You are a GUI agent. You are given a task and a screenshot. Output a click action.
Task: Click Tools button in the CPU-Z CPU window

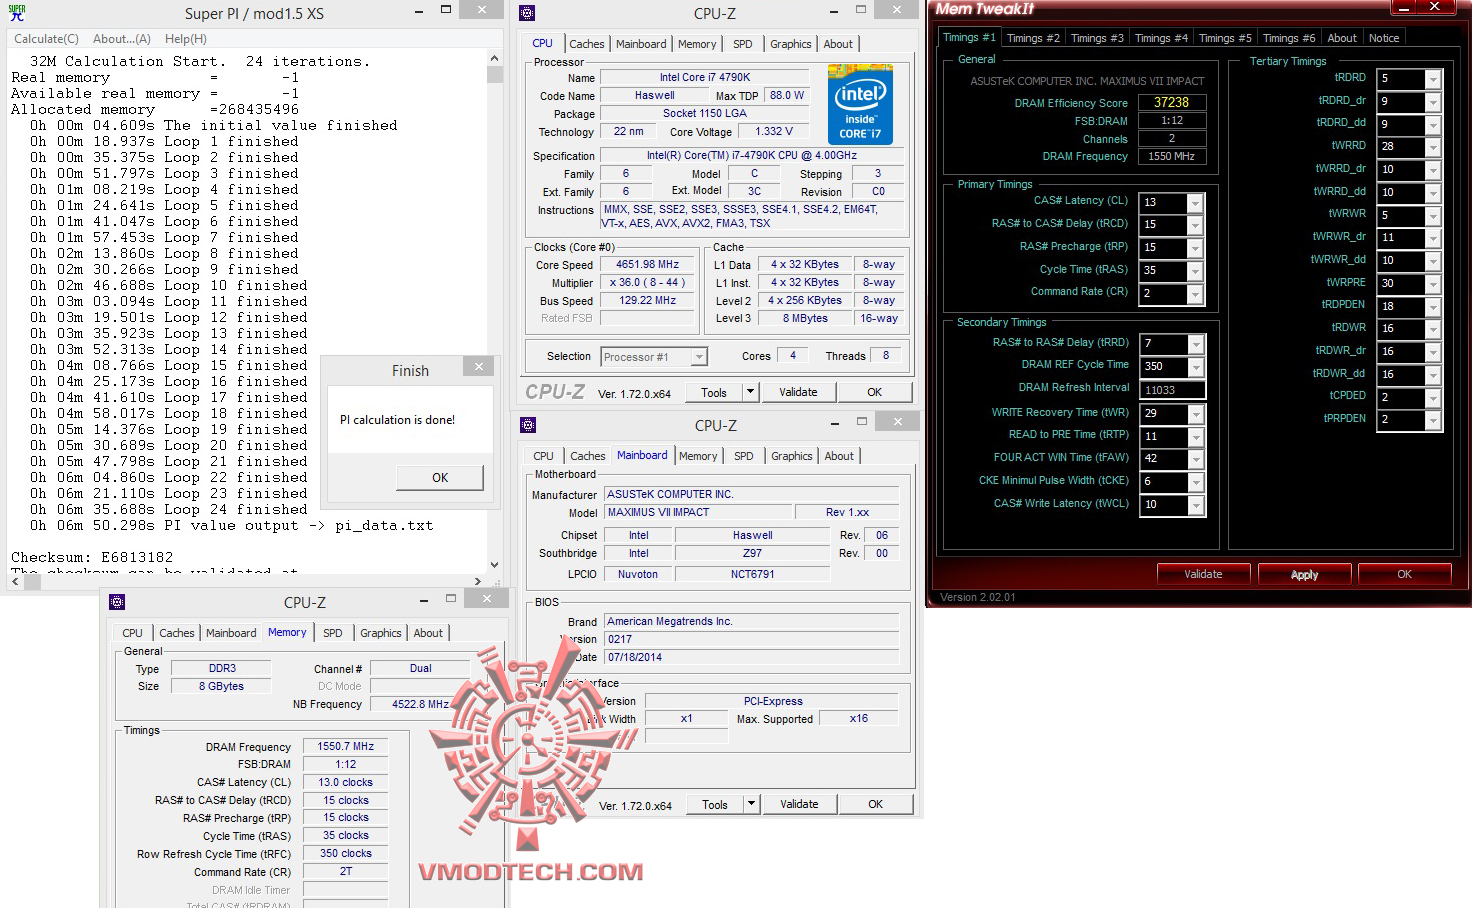pos(714,392)
